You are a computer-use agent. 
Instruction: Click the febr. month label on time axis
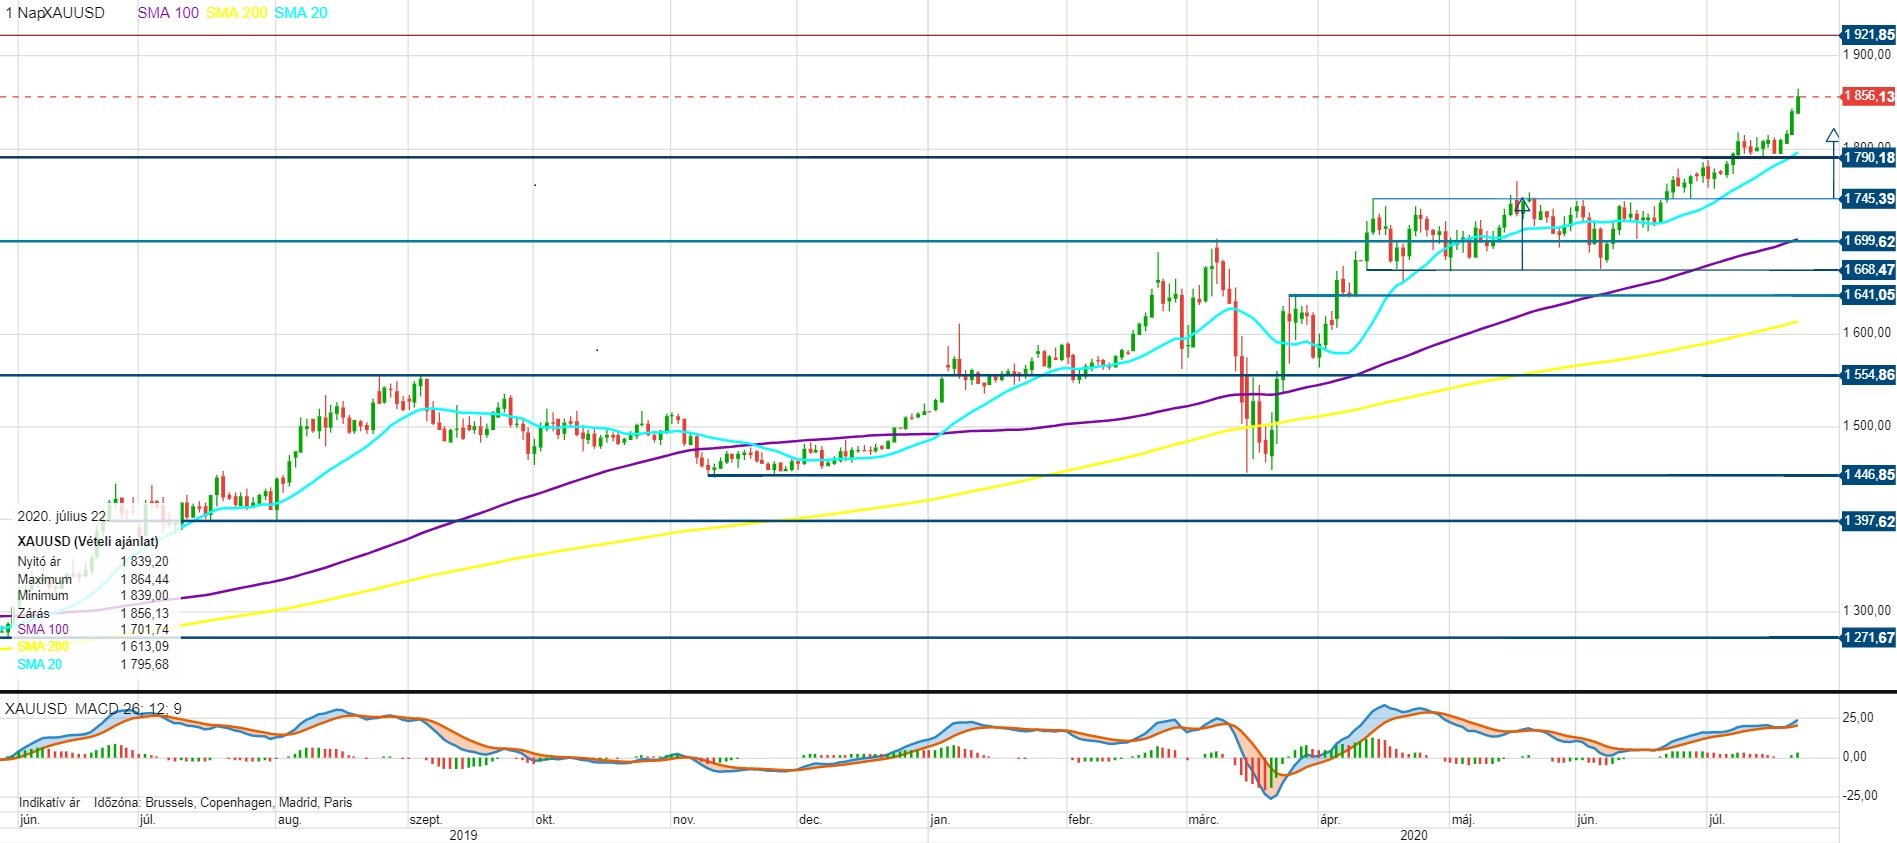(1080, 820)
